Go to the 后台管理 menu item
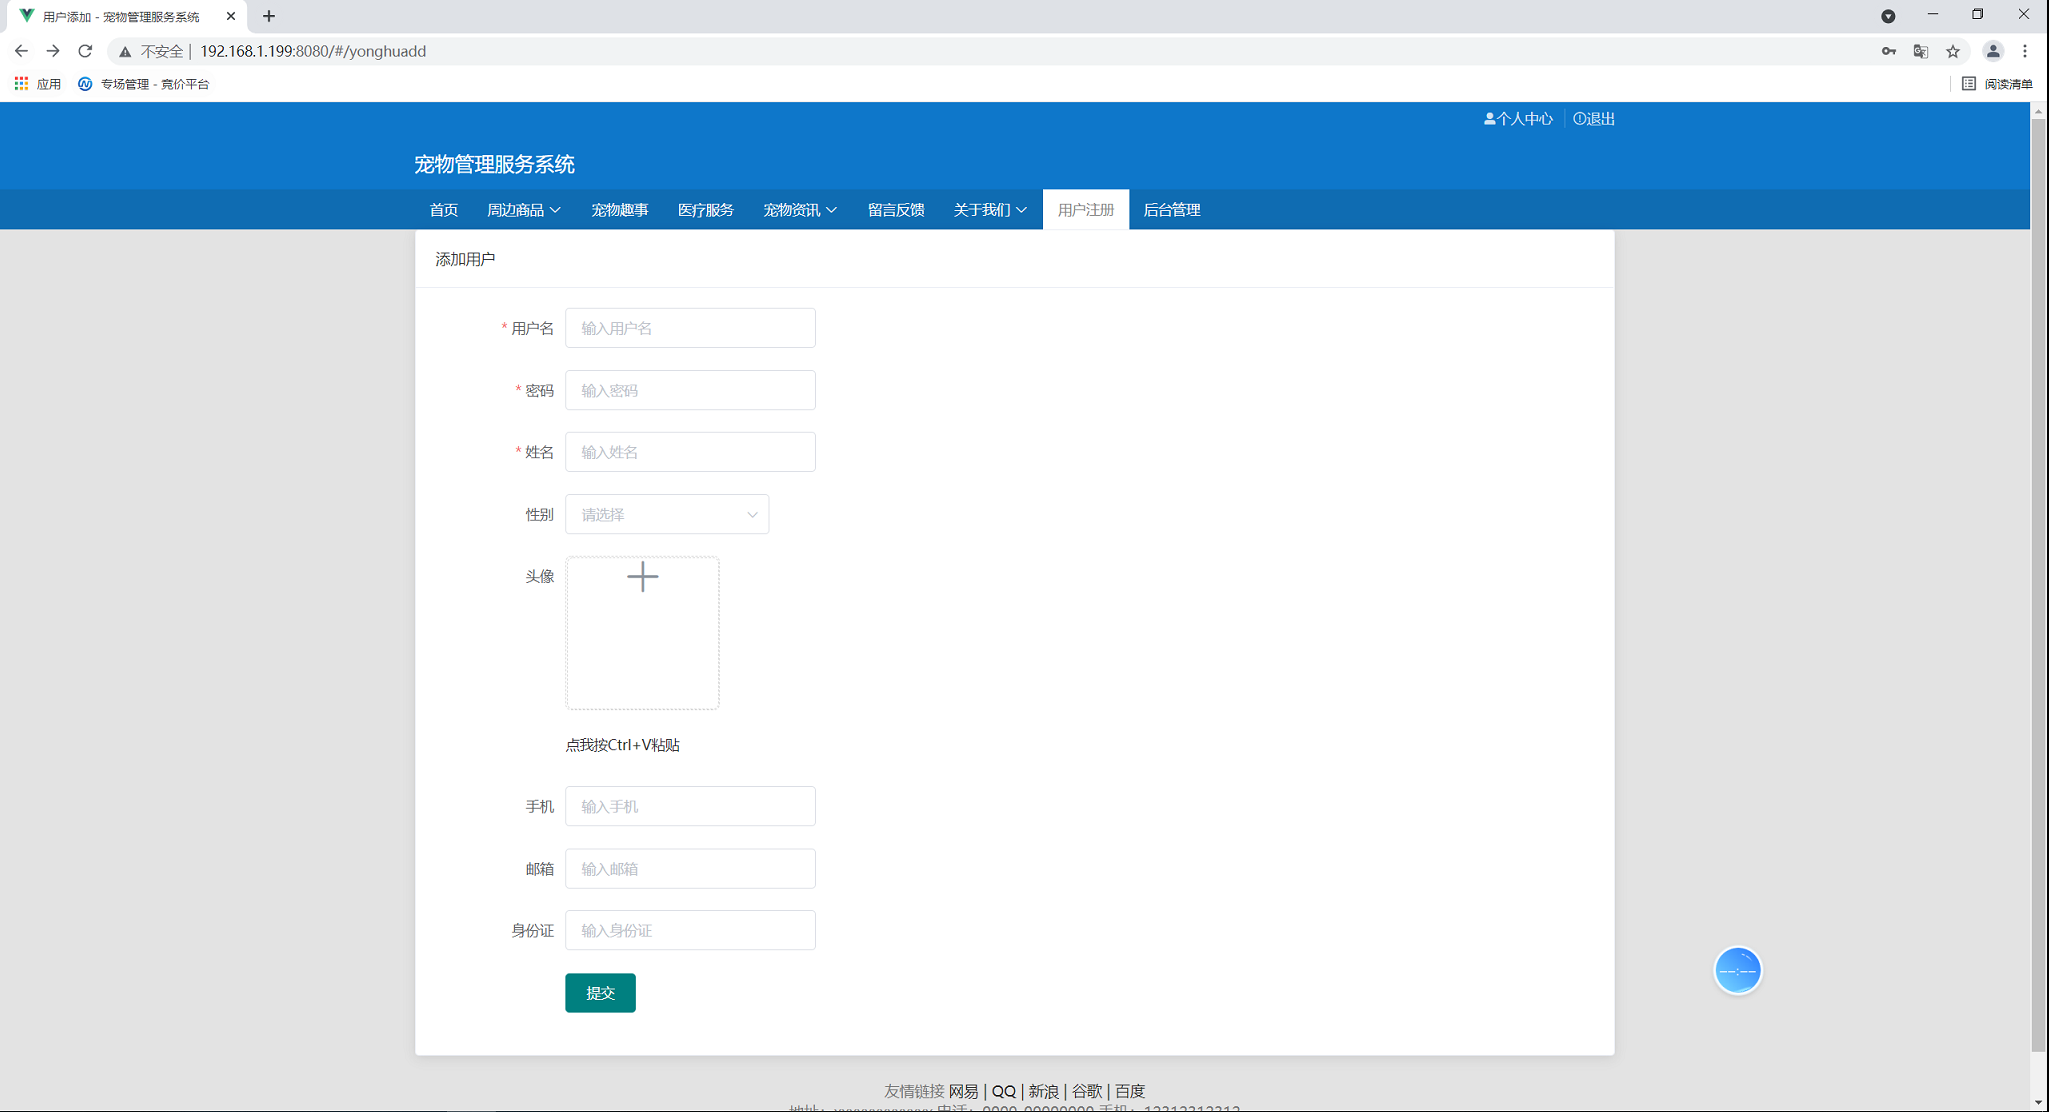 click(x=1171, y=210)
